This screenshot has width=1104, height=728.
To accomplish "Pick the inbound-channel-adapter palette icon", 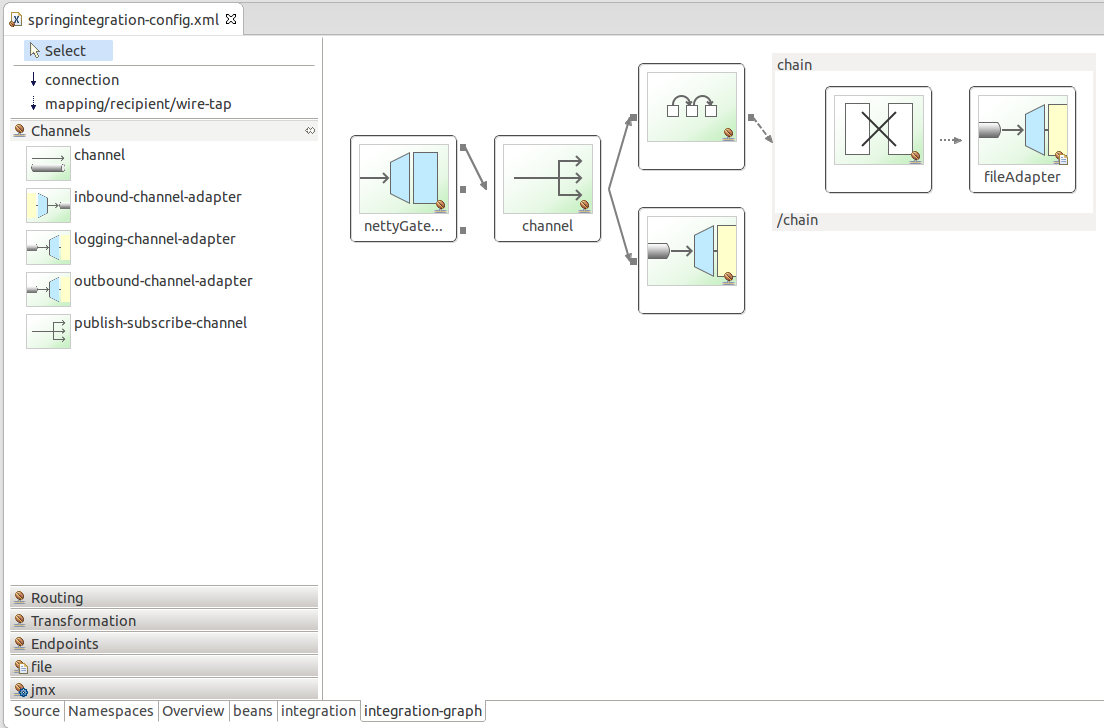I will (49, 205).
